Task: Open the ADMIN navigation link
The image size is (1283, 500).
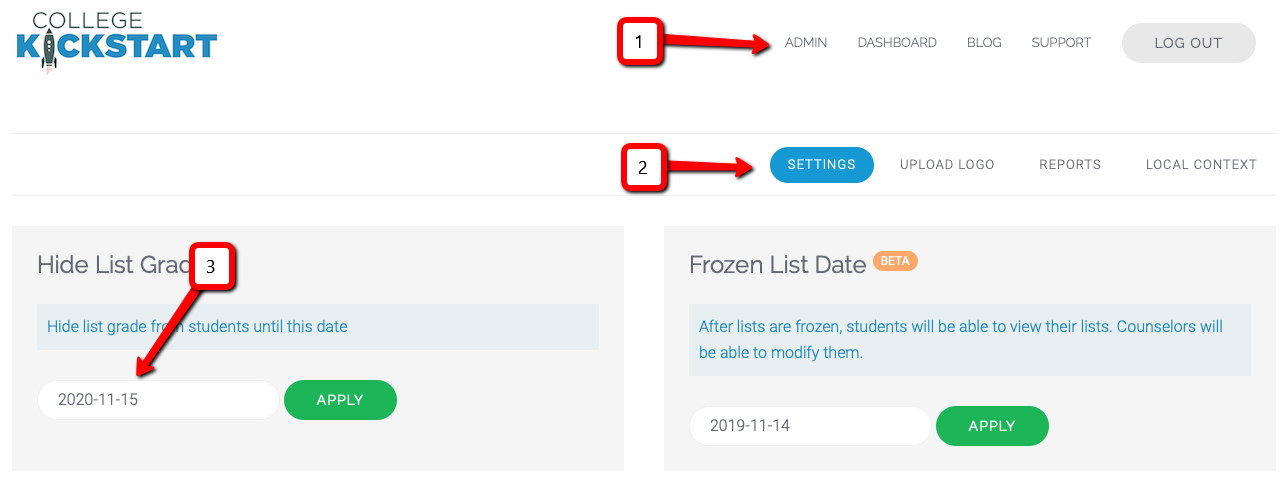Action: pyautogui.click(x=806, y=43)
